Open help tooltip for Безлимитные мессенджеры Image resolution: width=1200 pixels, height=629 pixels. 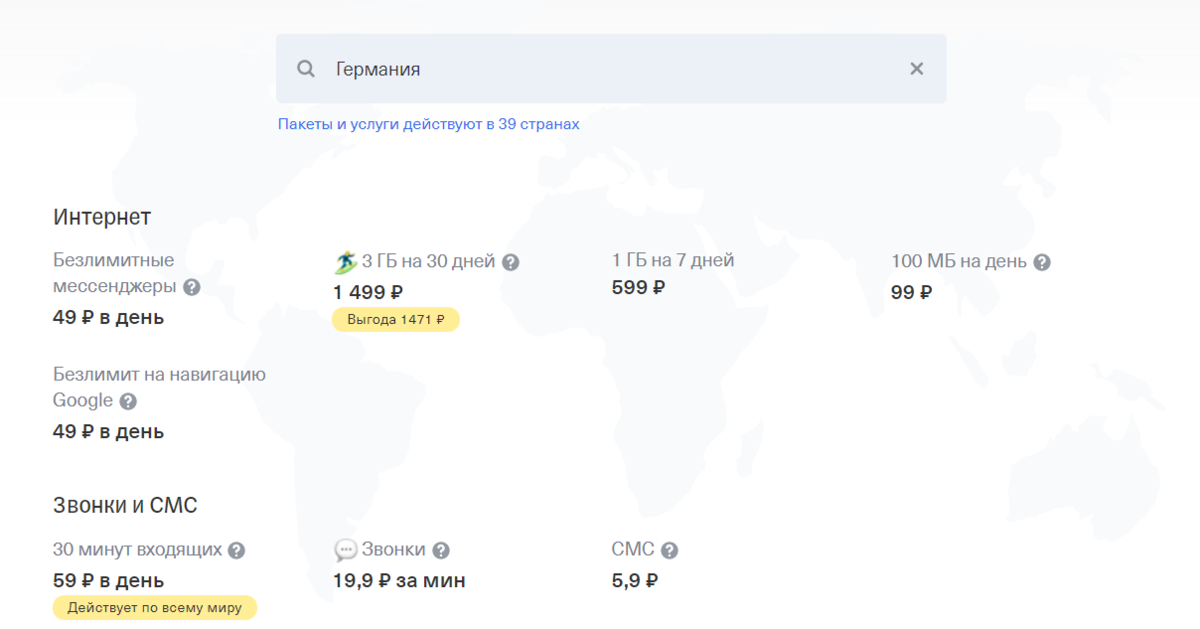[x=192, y=287]
